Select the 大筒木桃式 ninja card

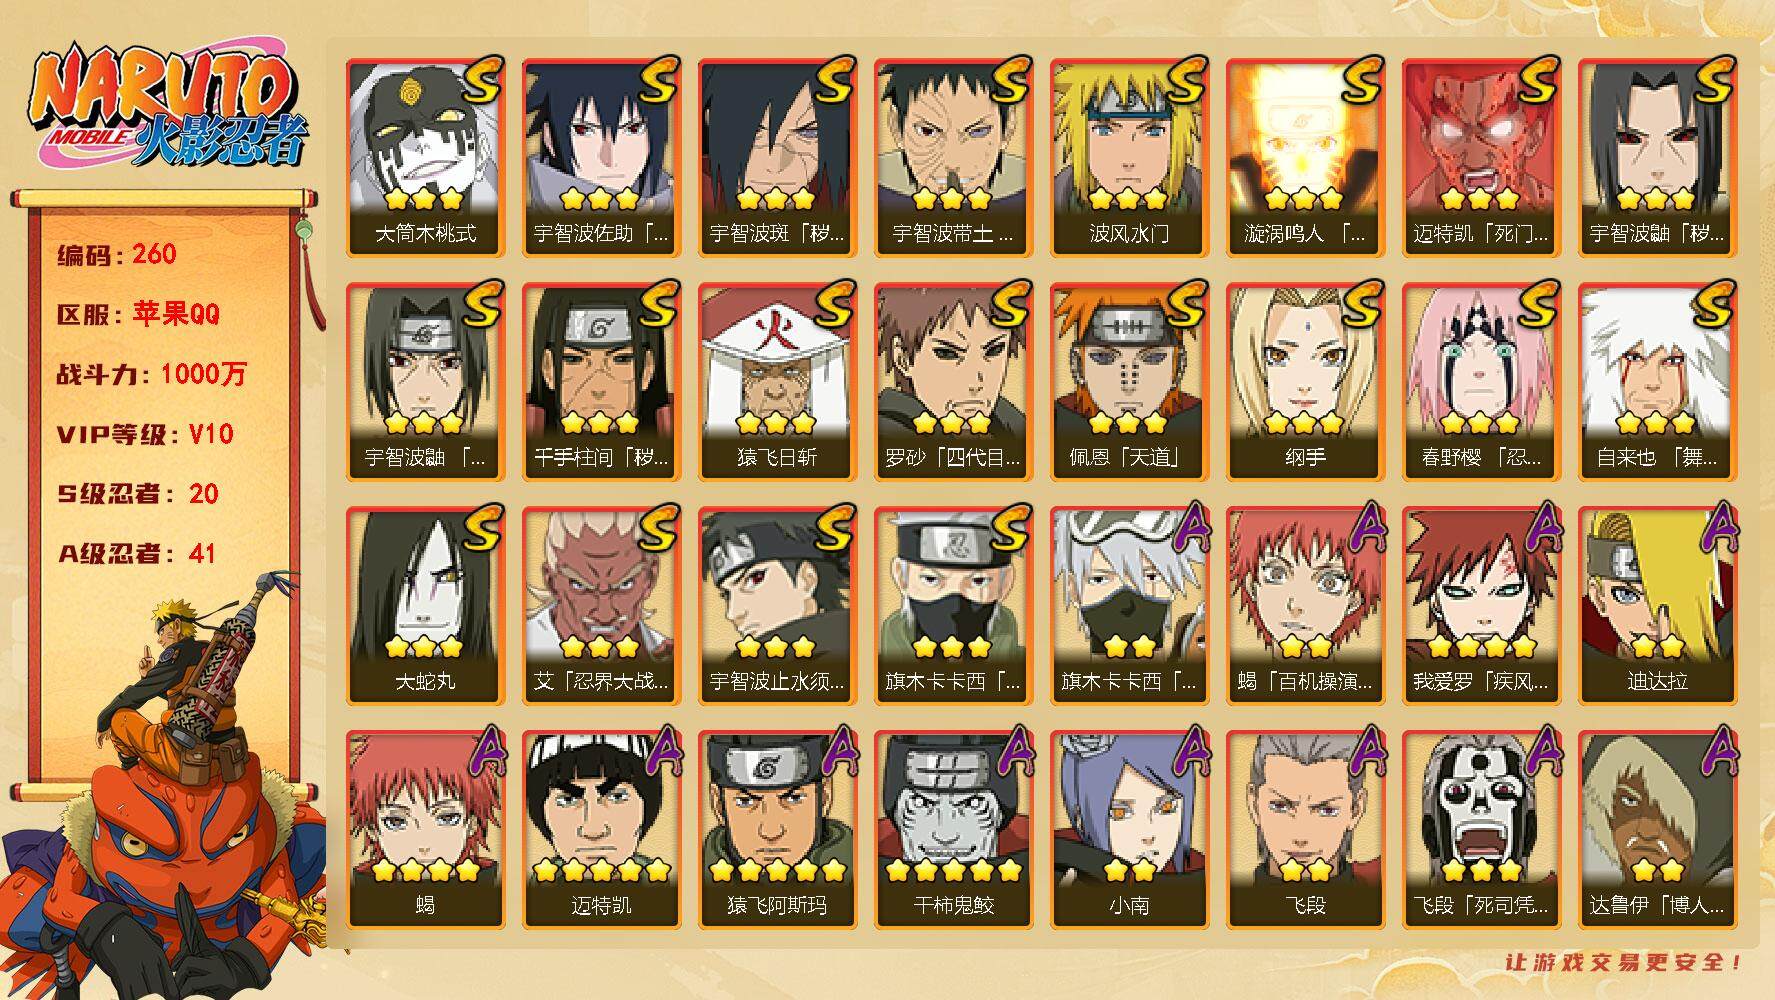pos(426,158)
